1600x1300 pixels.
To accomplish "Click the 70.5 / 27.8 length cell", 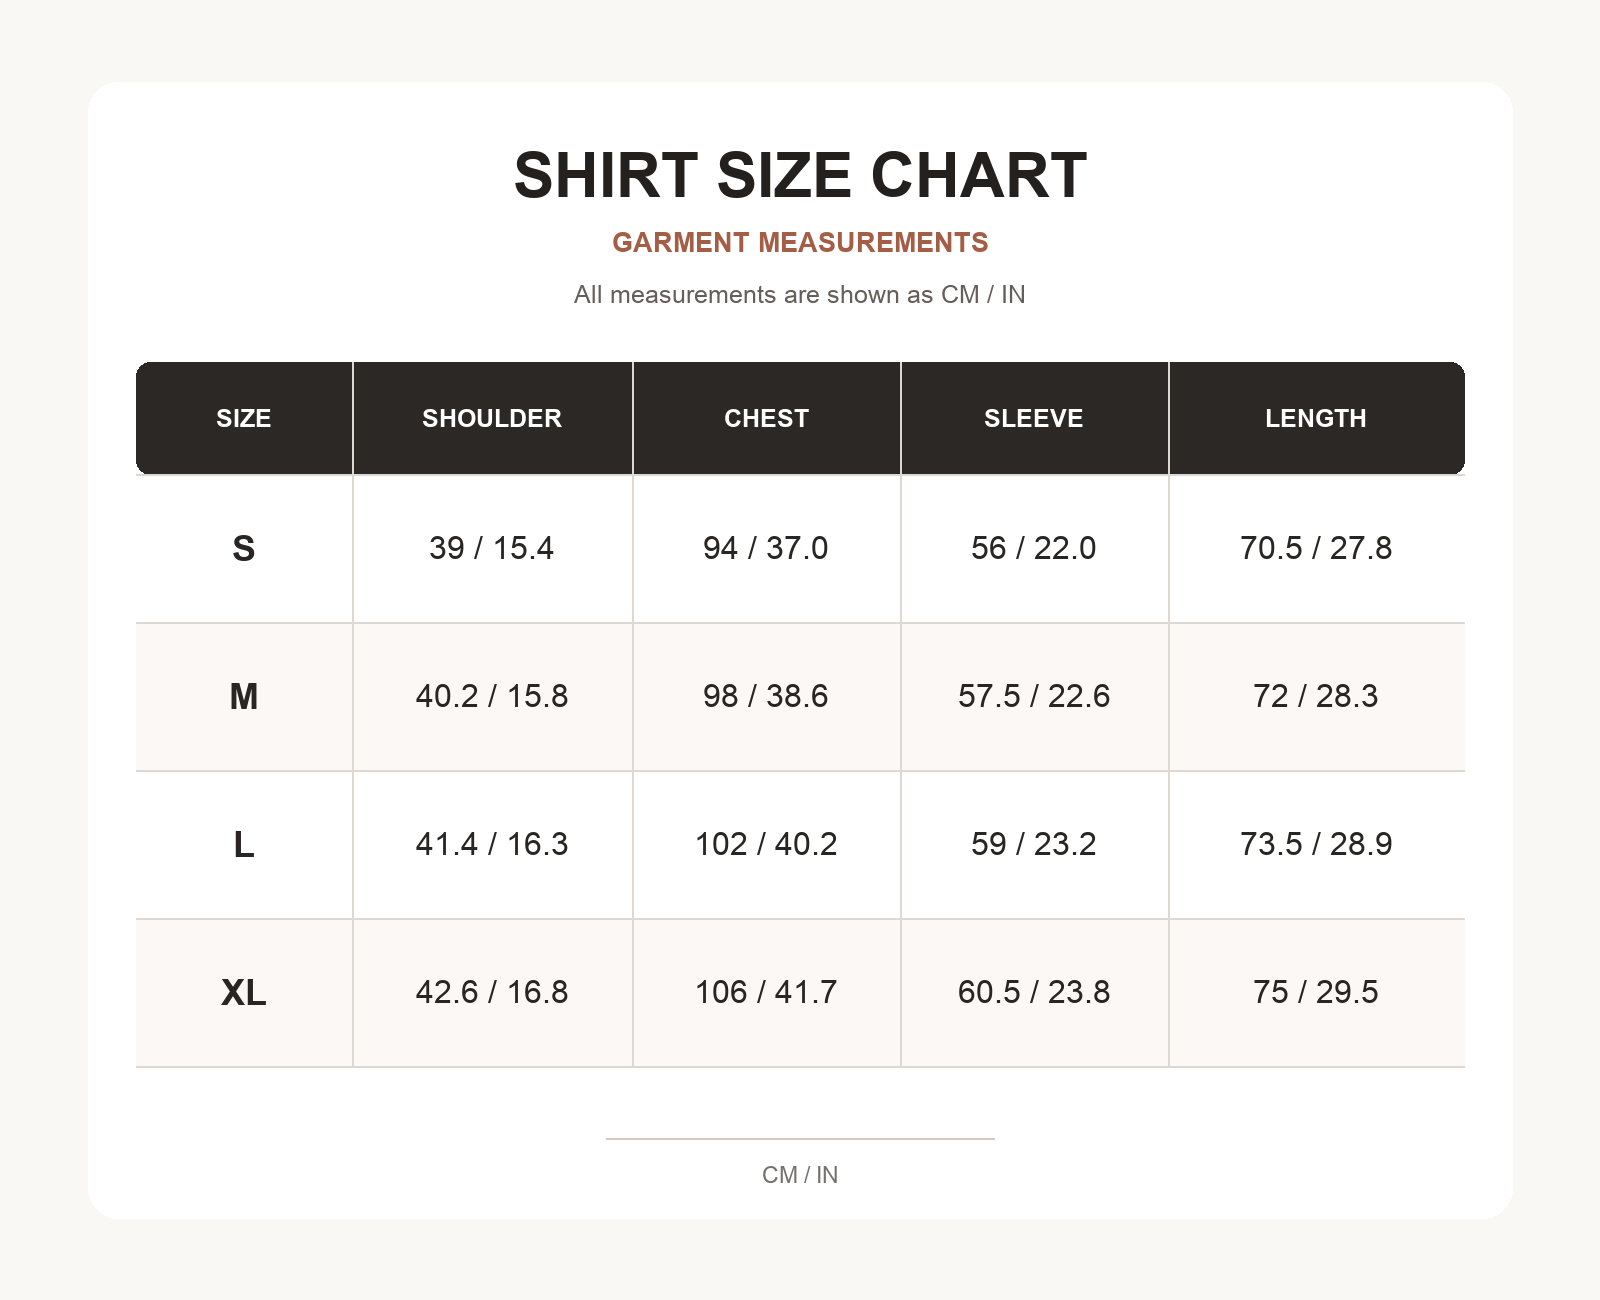I will (x=1316, y=548).
